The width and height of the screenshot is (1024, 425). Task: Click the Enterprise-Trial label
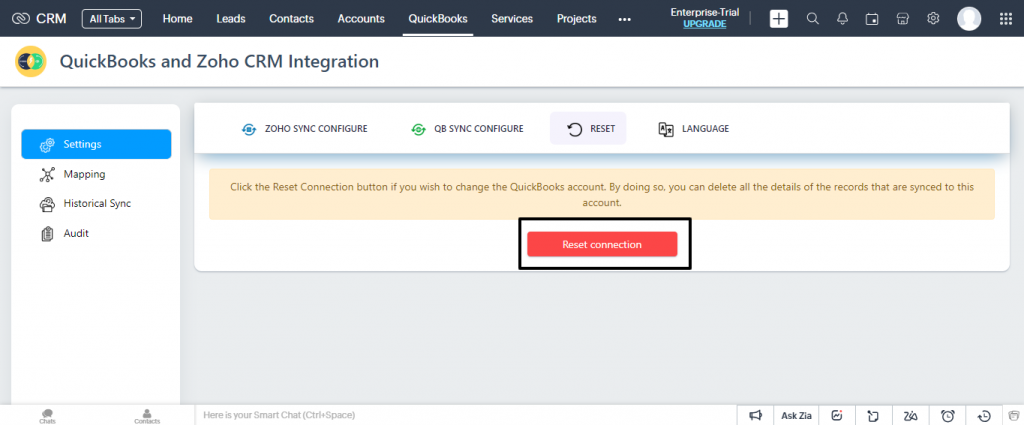705,12
